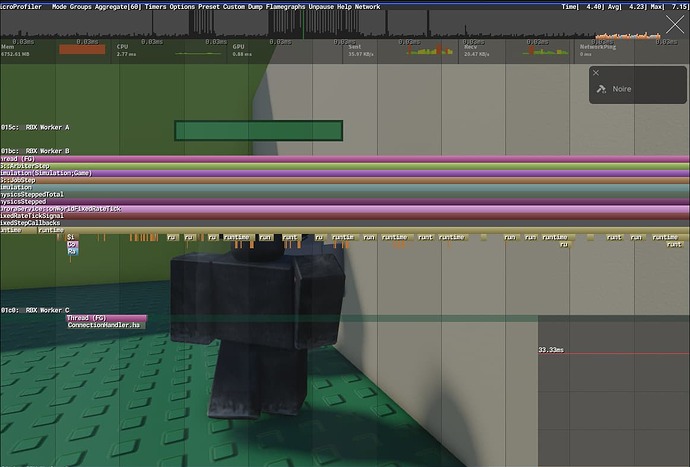Screen dimensions: 690x467
Task: Click the Avg[ 4.23] readout
Action: coord(628,7)
